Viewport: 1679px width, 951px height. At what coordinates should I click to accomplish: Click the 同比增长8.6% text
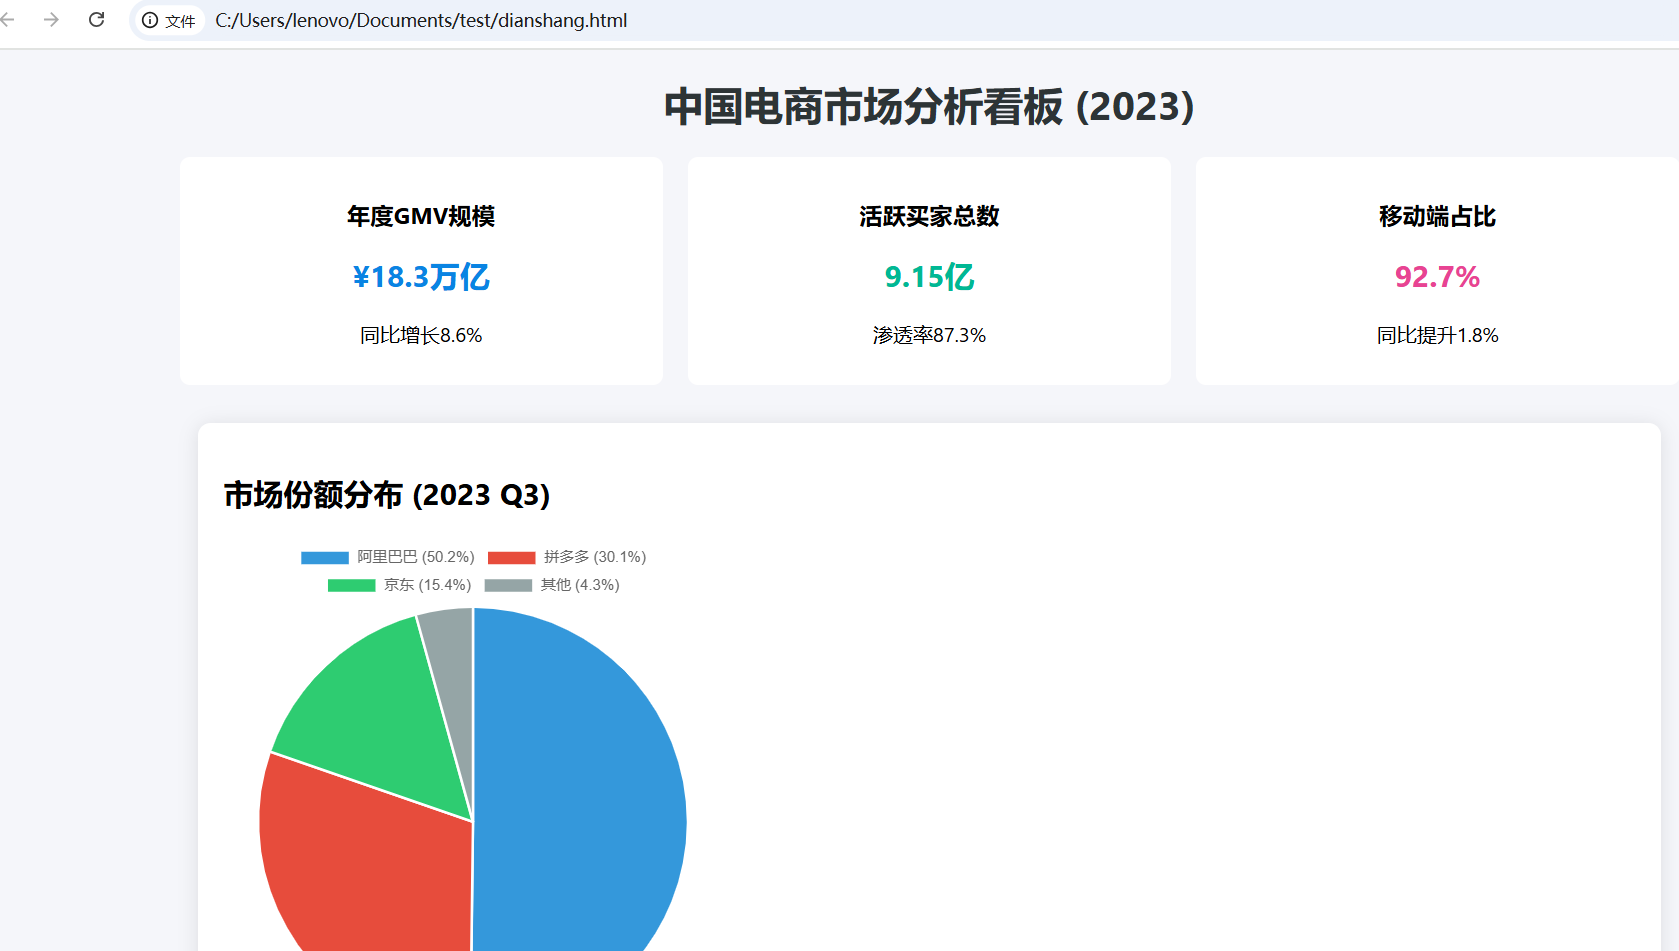[x=421, y=335]
